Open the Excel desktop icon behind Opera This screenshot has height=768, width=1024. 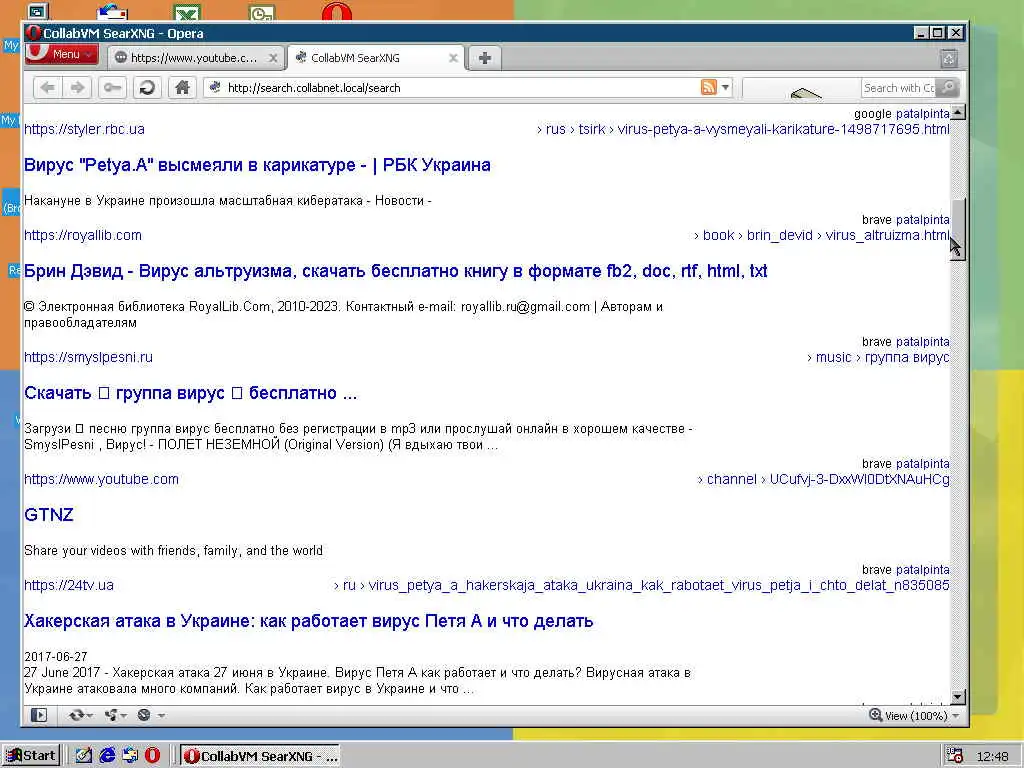tap(187, 12)
